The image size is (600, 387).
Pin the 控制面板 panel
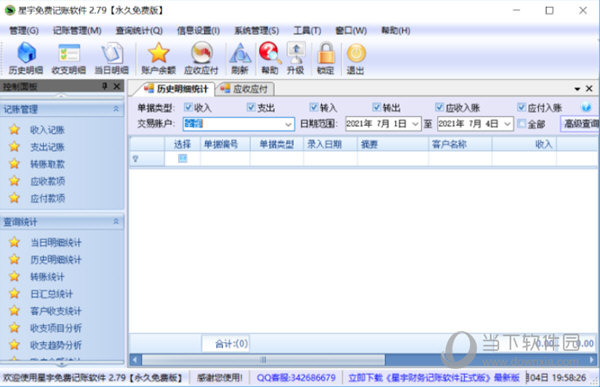104,86
